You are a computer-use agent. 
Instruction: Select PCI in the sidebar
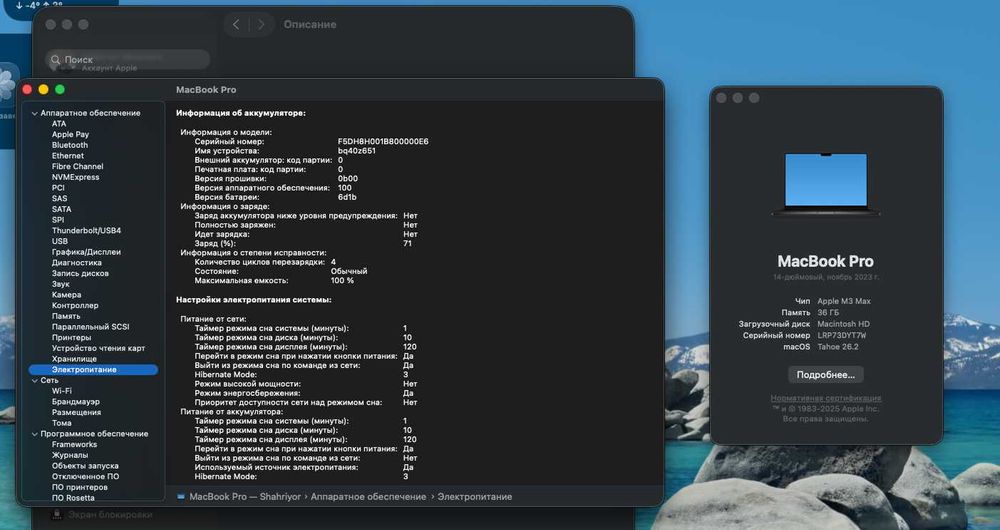(x=58, y=188)
